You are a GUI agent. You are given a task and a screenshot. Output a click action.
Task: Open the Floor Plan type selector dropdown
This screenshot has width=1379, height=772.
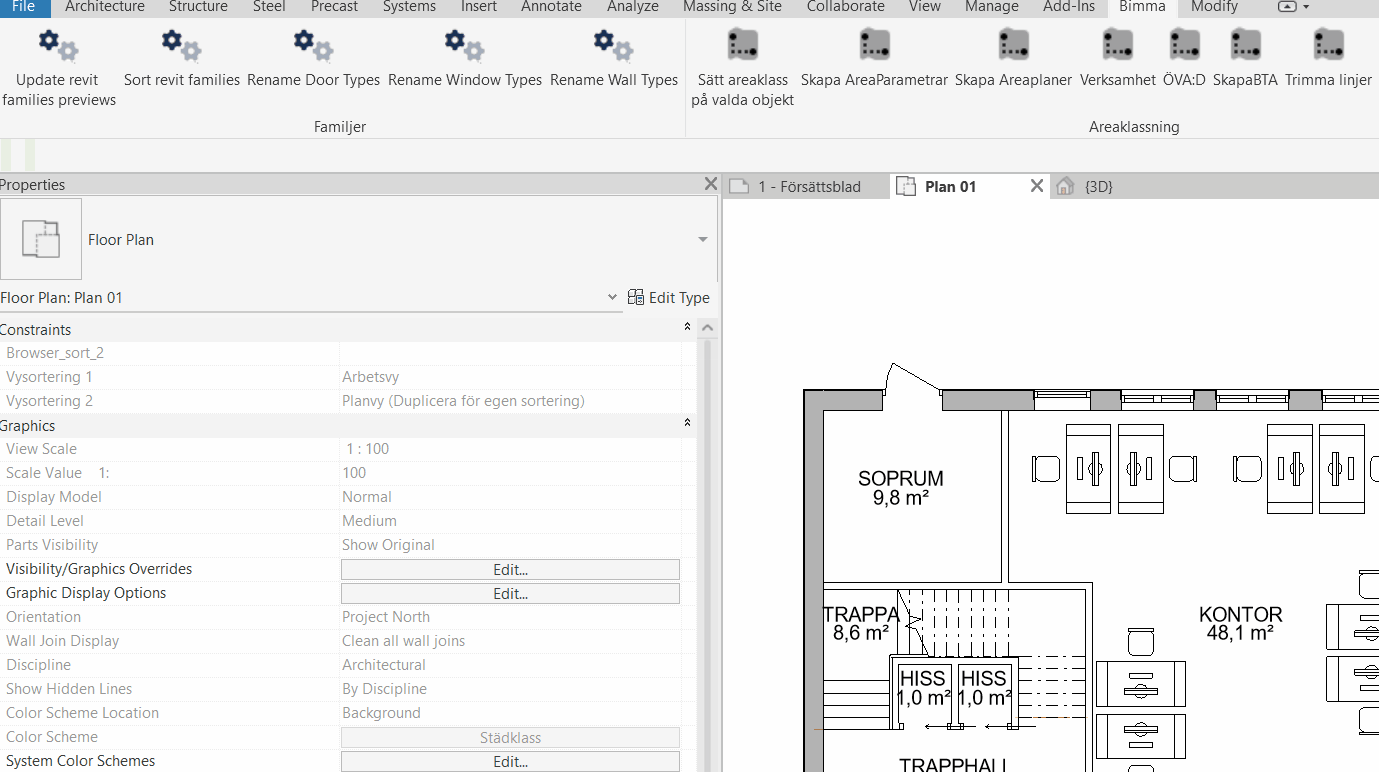(703, 240)
